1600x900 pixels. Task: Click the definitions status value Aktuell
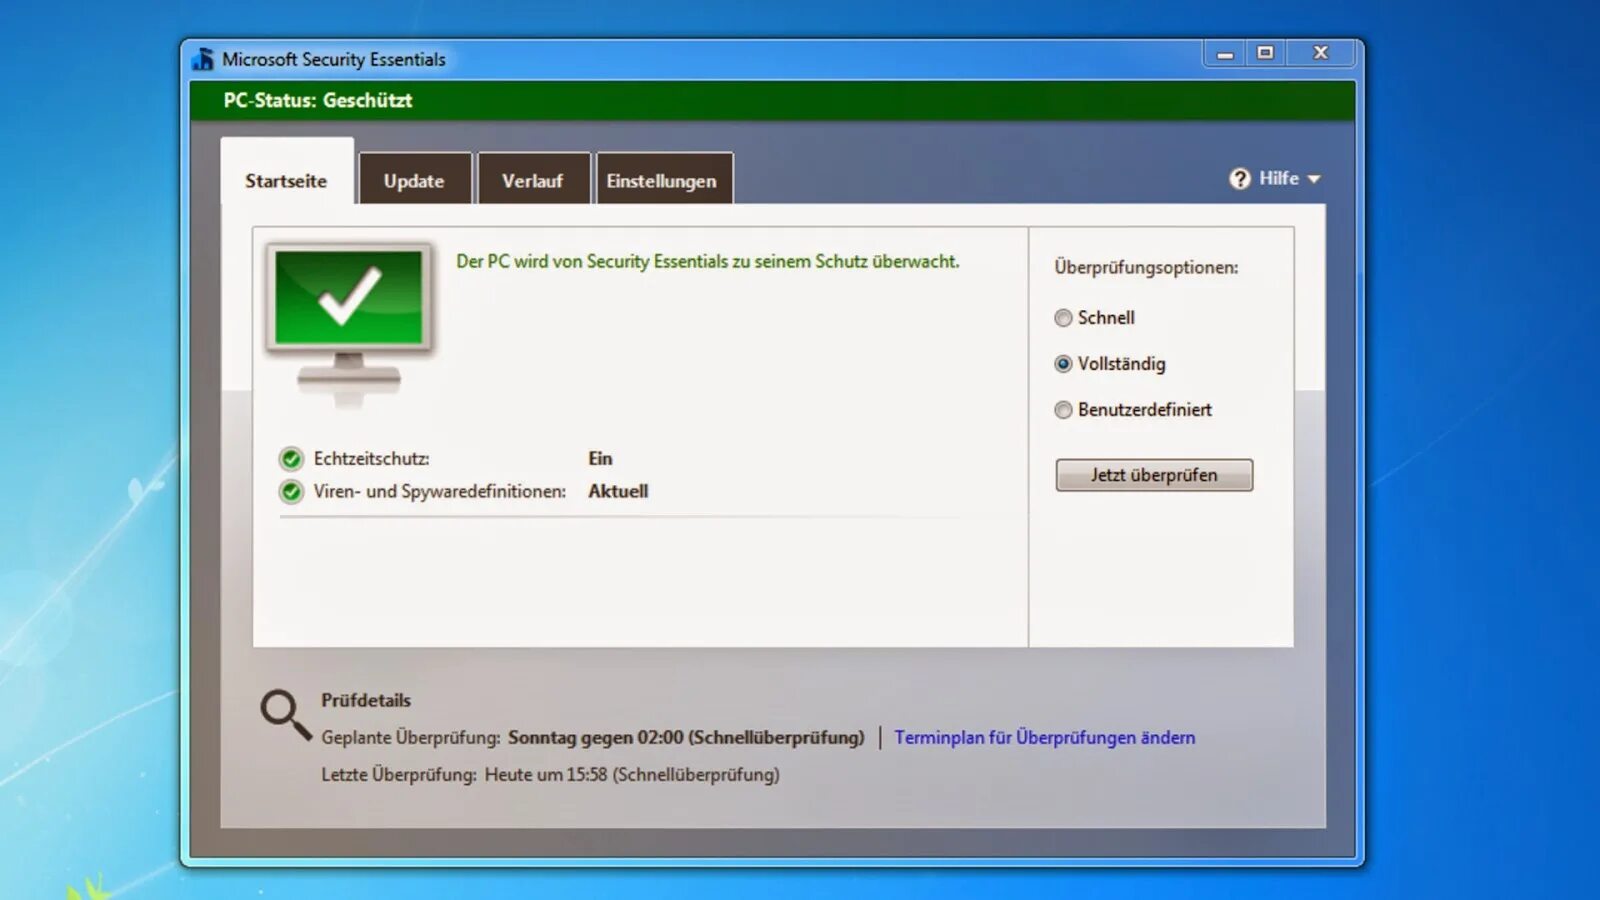[618, 492]
